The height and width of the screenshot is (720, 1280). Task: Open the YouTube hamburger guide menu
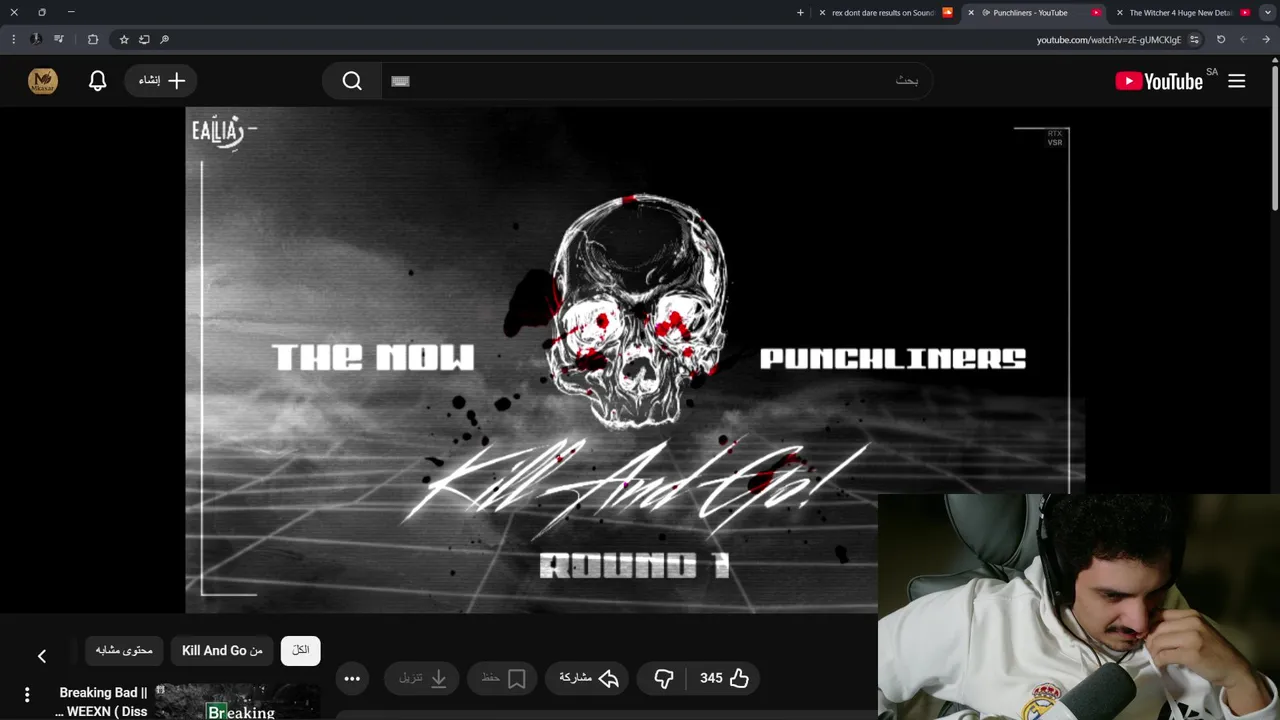[x=1236, y=81]
